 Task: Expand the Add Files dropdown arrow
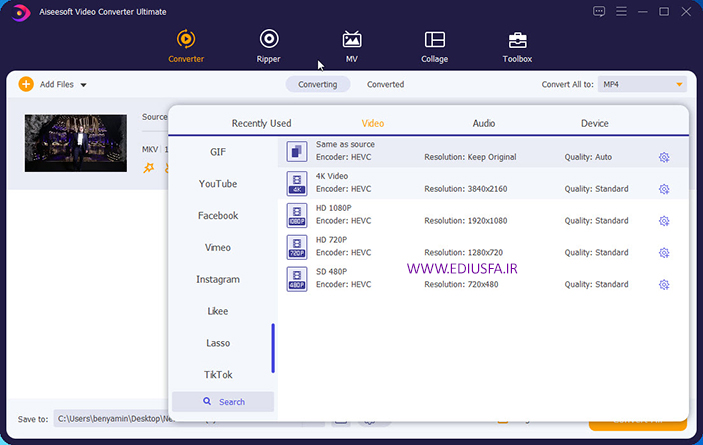pyautogui.click(x=84, y=85)
